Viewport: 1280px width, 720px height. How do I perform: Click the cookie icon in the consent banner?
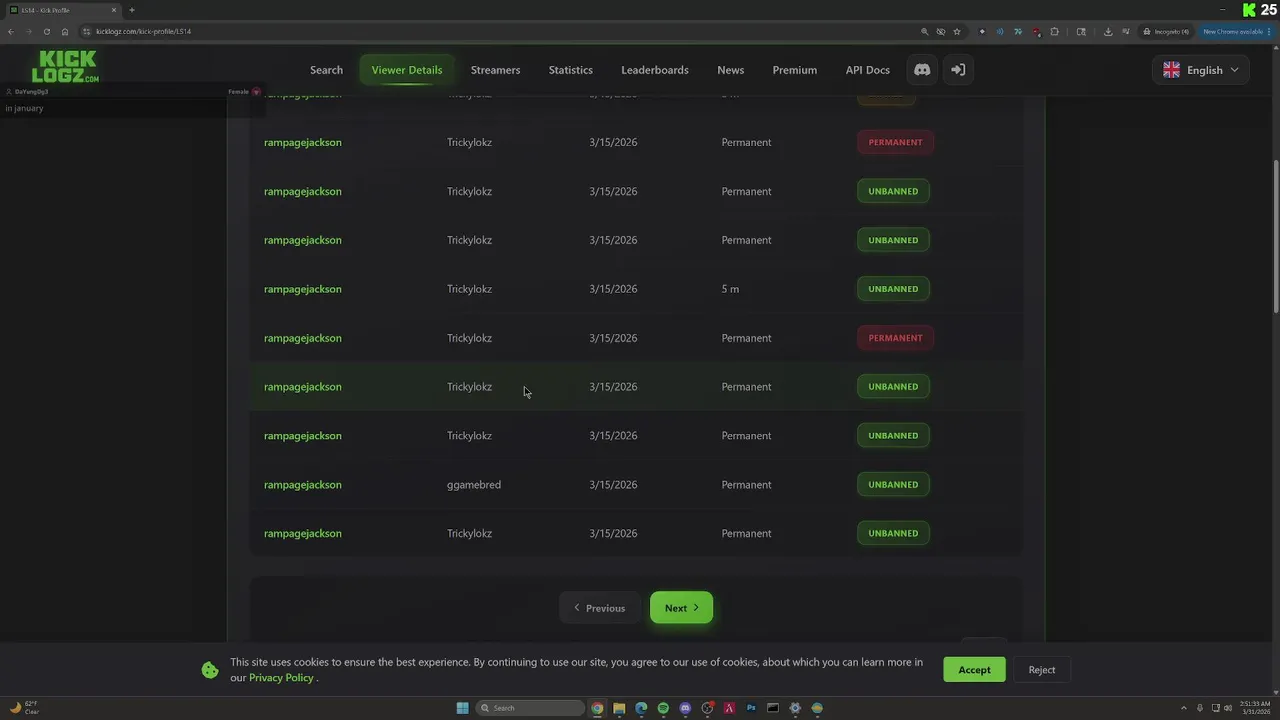pyautogui.click(x=210, y=670)
